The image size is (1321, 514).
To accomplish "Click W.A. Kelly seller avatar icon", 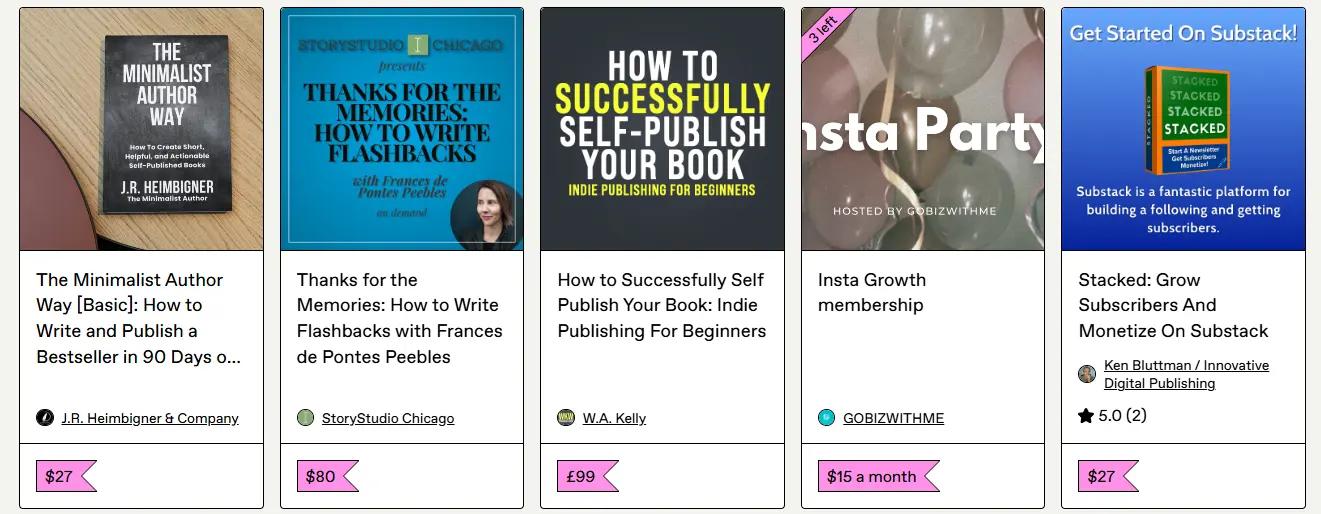I will pyautogui.click(x=566, y=418).
